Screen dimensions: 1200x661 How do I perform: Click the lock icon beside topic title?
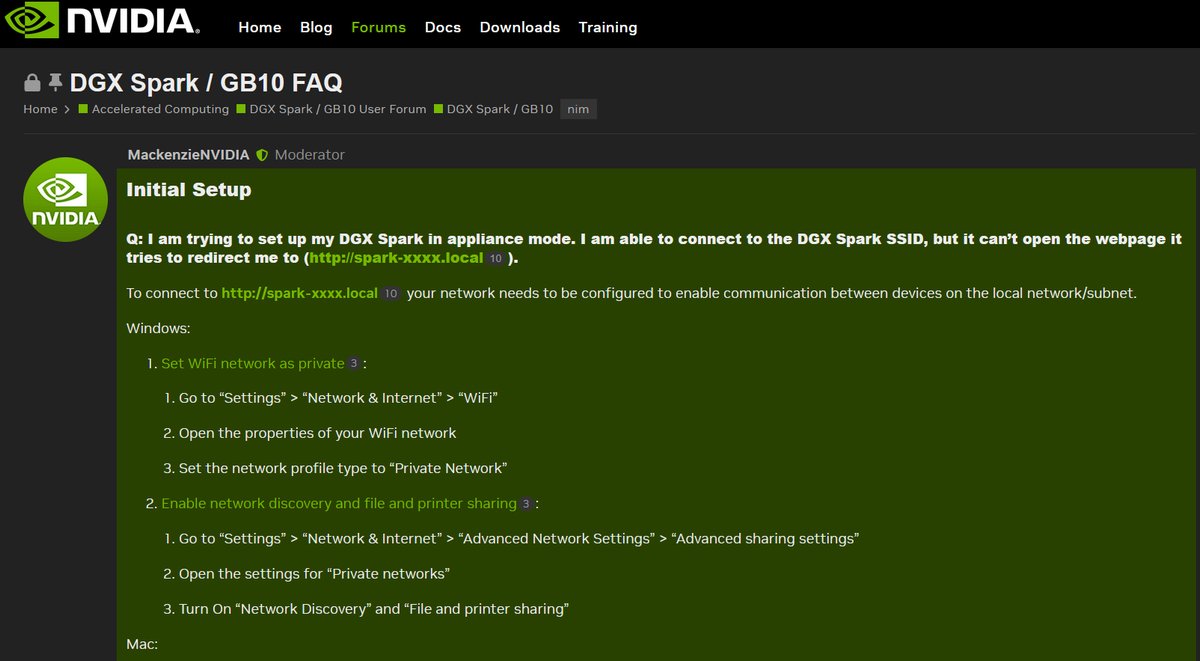[32, 82]
